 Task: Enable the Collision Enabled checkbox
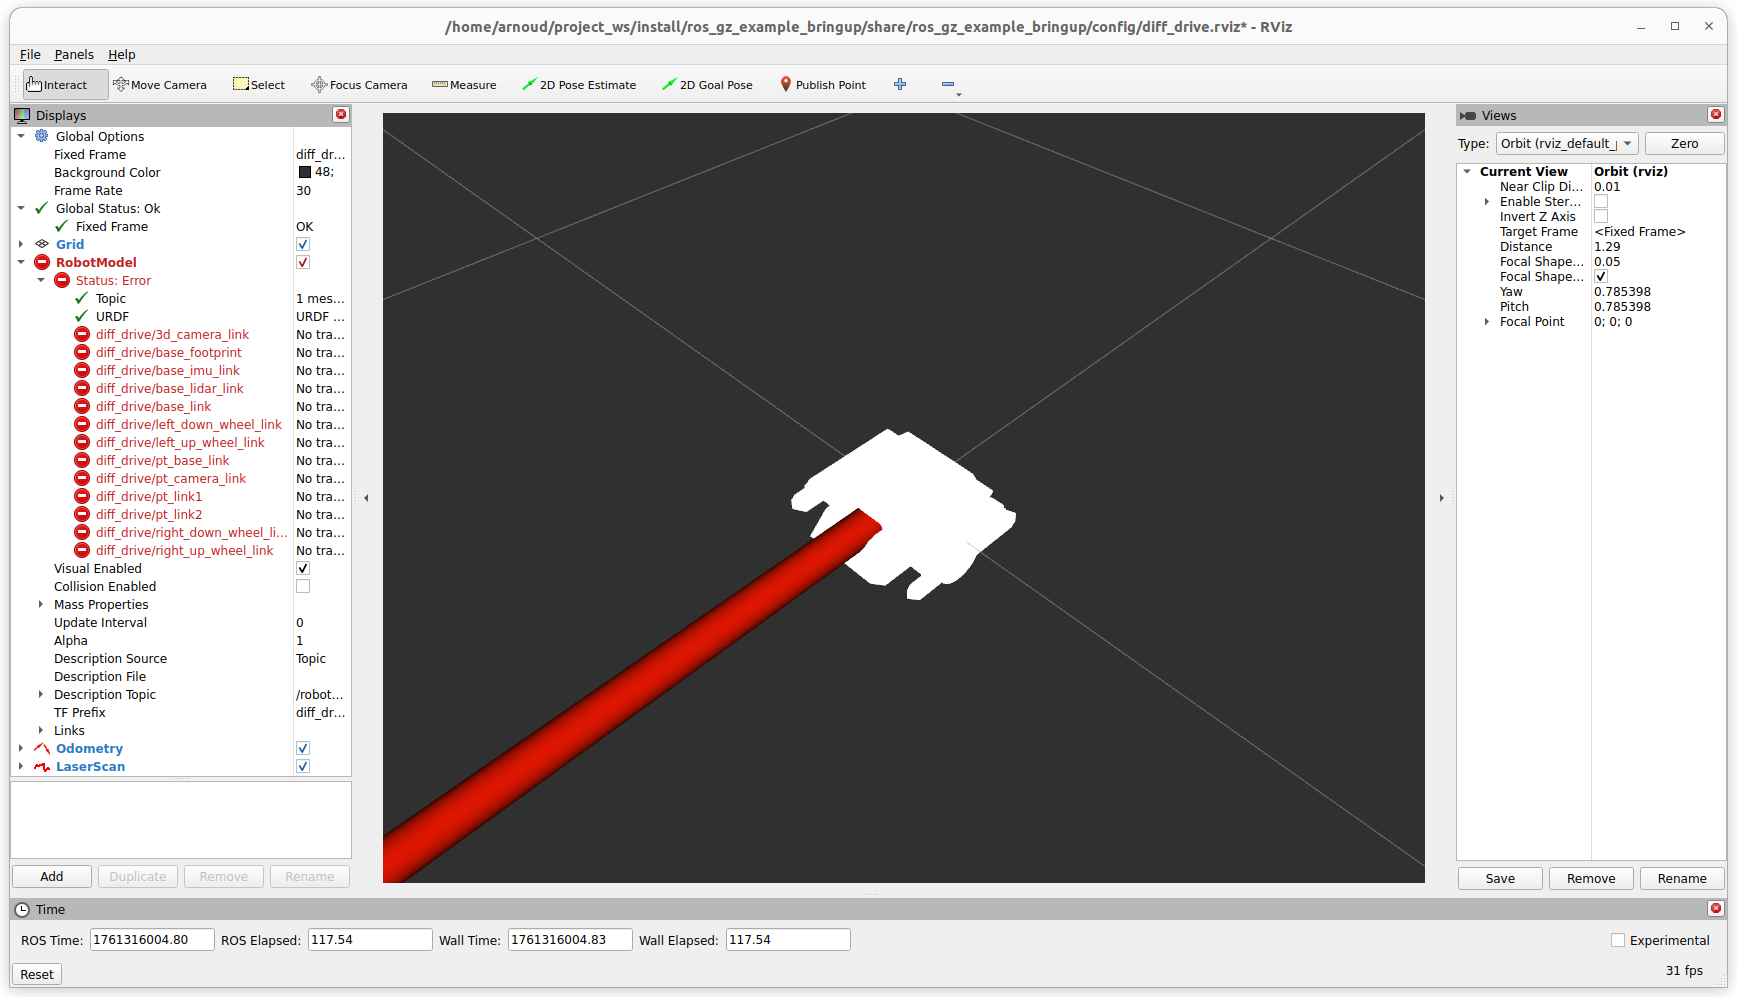point(303,587)
